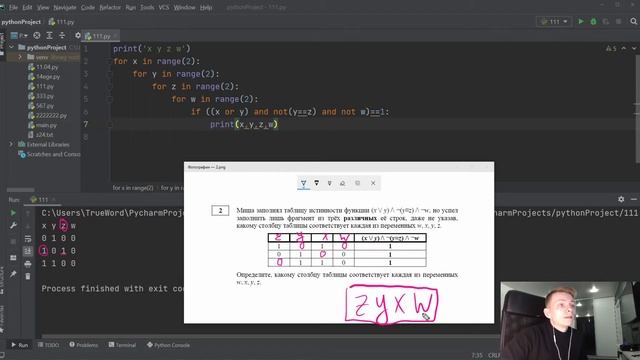Print the console output
This screenshot has height=360, width=640.
point(28,264)
